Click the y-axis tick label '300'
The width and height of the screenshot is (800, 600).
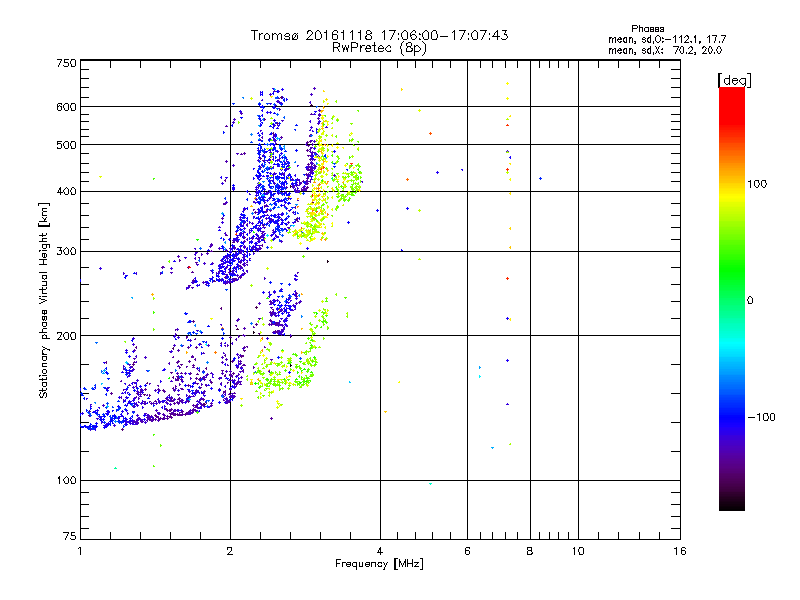66,252
